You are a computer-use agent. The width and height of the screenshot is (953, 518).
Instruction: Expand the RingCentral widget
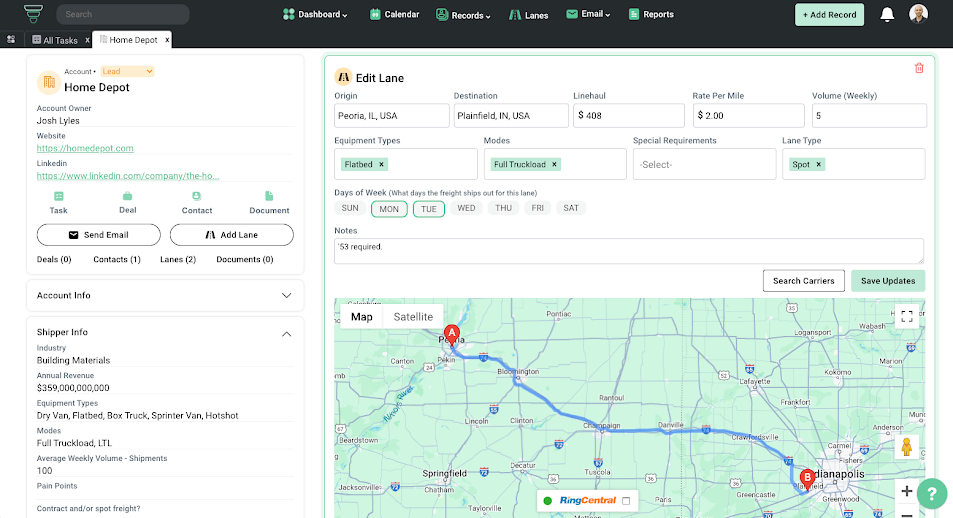626,500
